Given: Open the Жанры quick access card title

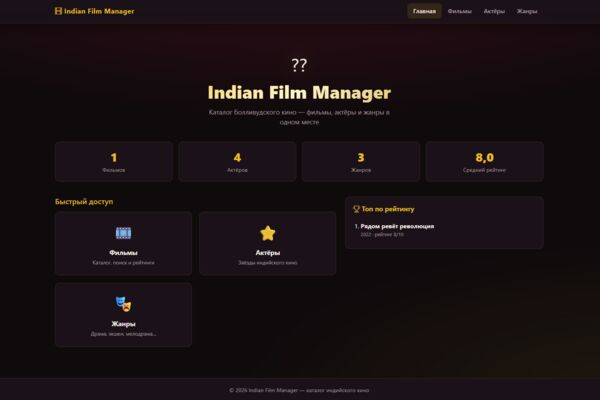Looking at the screenshot, I should tap(123, 324).
